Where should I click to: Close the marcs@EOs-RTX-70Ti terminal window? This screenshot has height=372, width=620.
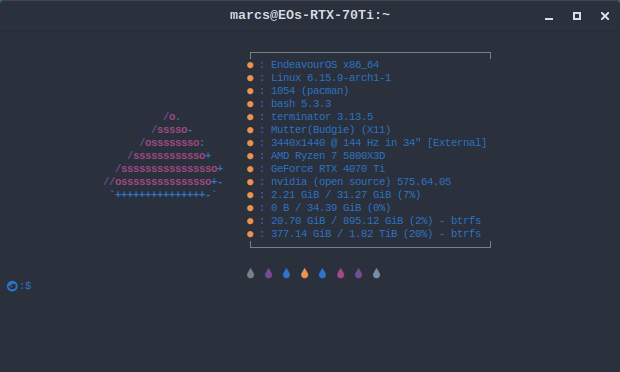pyautogui.click(x=605, y=16)
